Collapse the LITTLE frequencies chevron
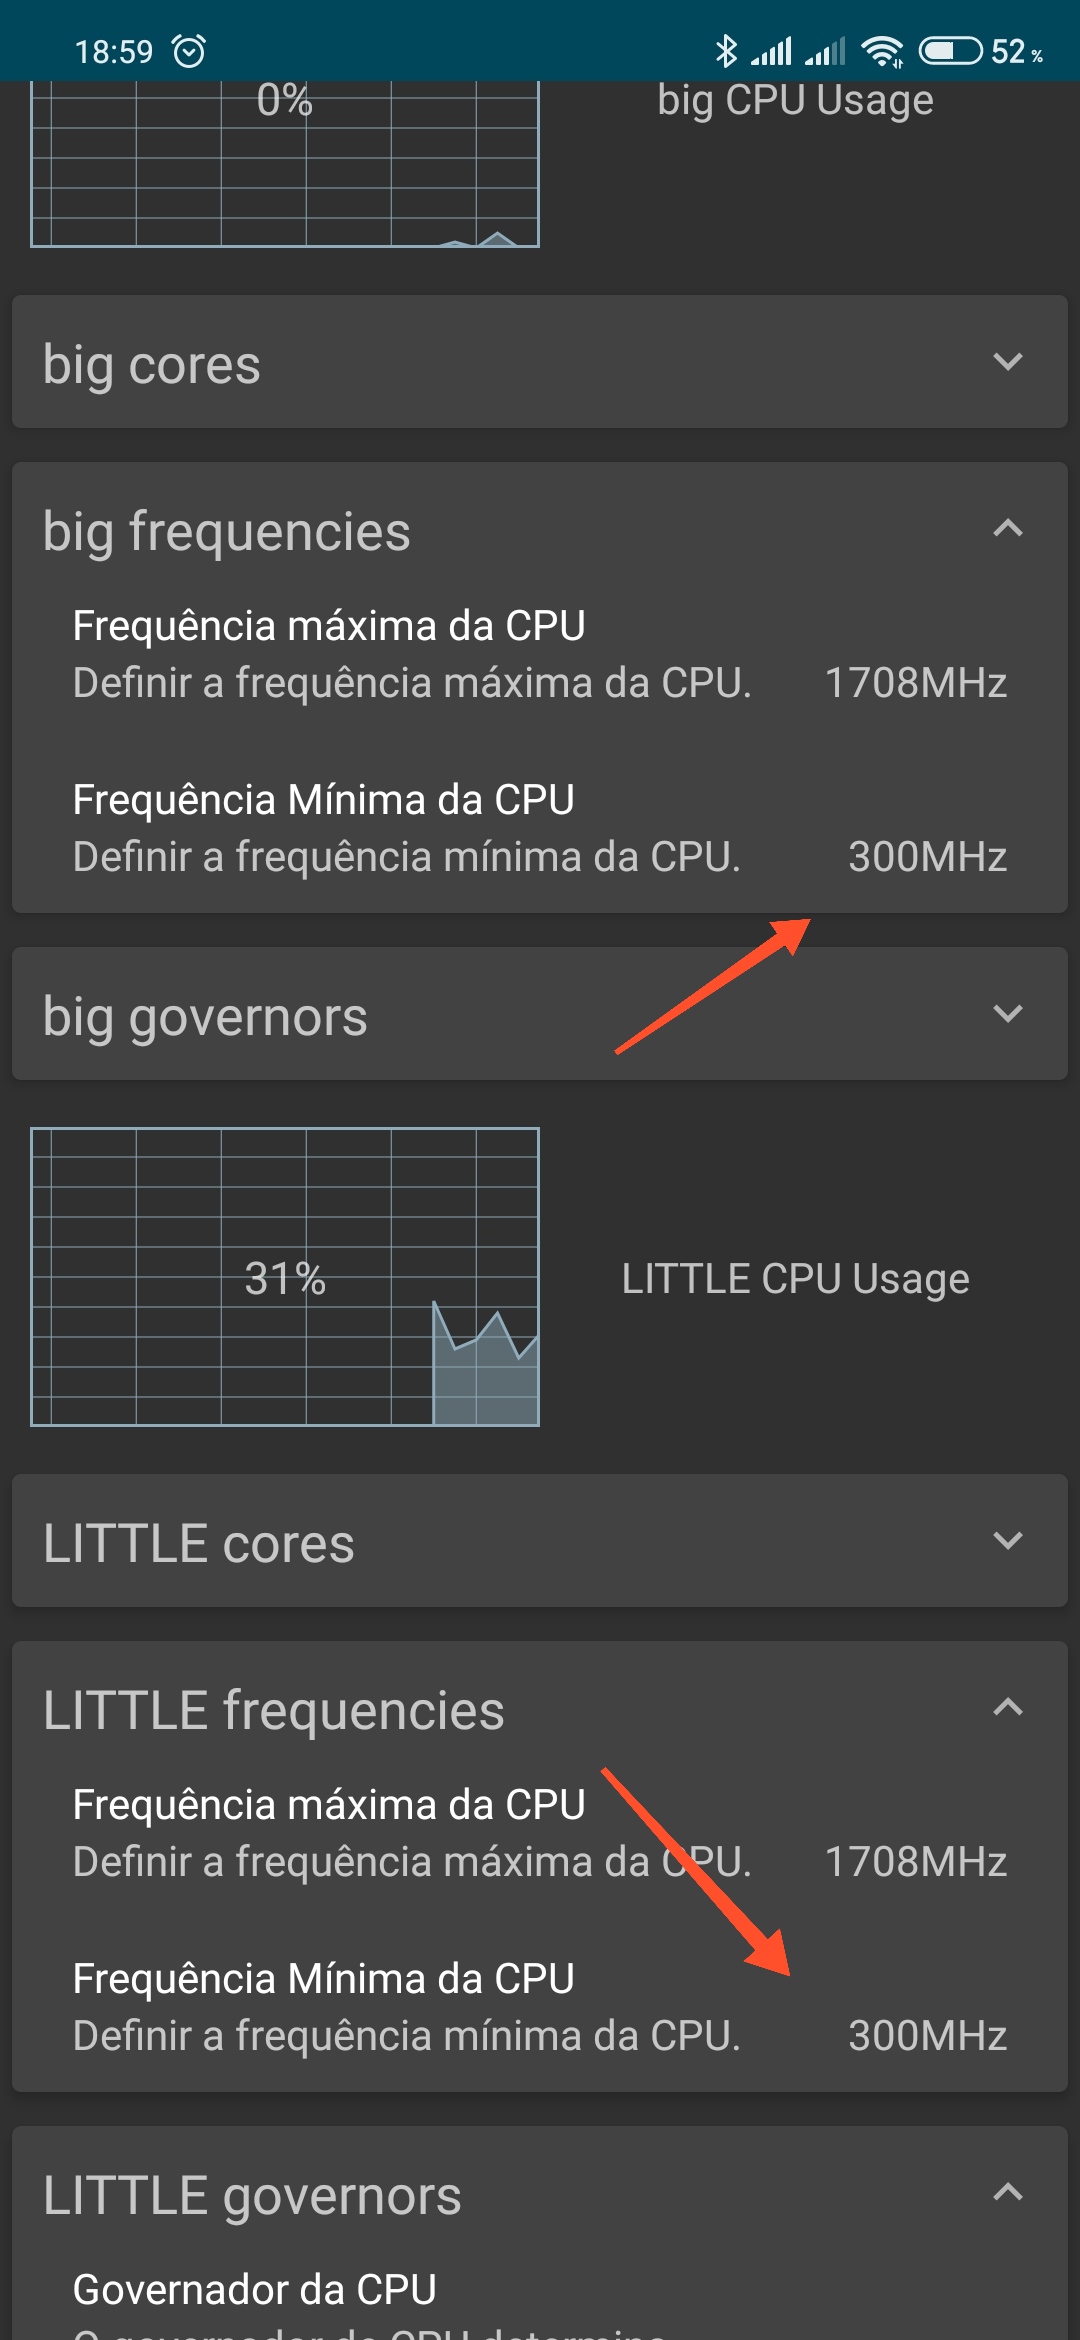The width and height of the screenshot is (1080, 2340). click(x=1007, y=1706)
